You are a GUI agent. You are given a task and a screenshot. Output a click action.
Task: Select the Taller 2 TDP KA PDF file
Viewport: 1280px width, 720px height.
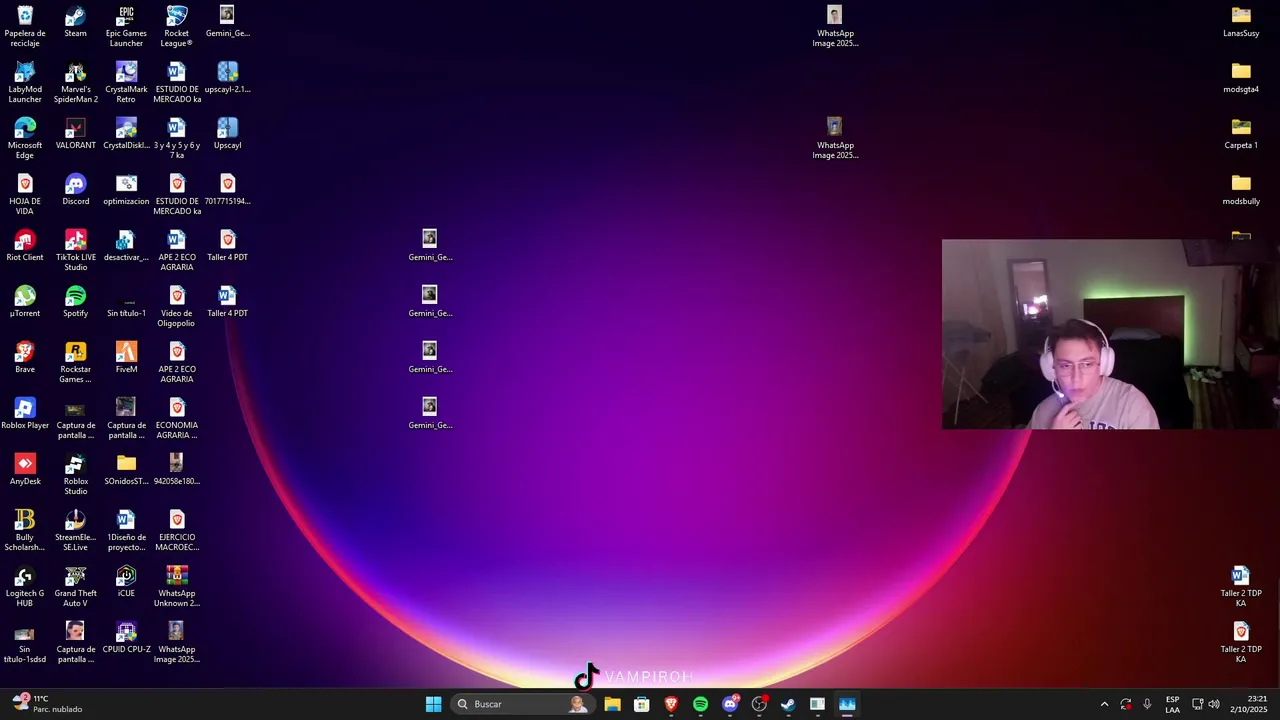coord(1240,643)
